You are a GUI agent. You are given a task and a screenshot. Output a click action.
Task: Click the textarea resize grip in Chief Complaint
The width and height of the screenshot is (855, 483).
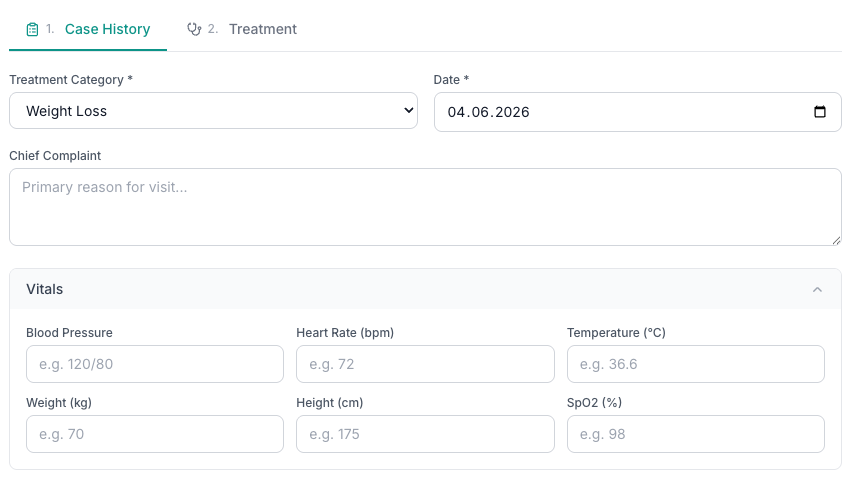(836, 240)
